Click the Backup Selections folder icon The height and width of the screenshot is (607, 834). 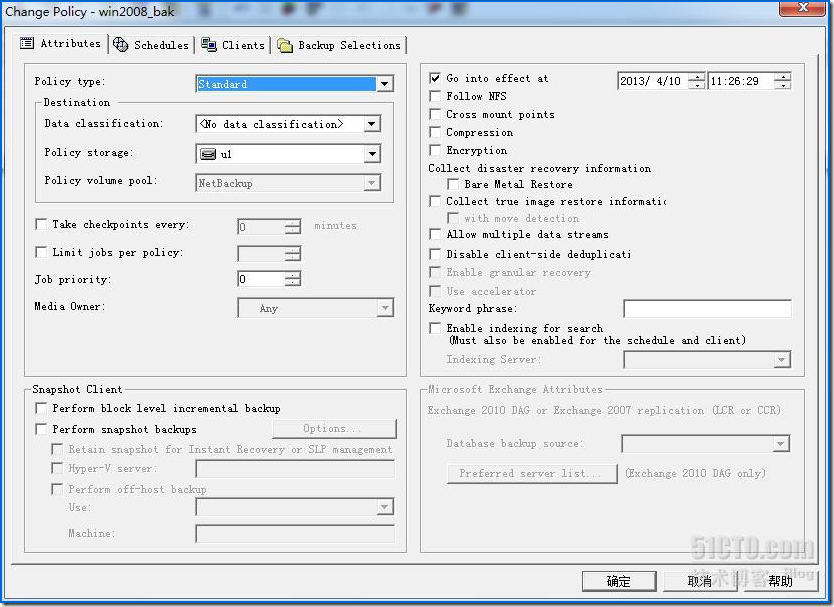tap(285, 45)
